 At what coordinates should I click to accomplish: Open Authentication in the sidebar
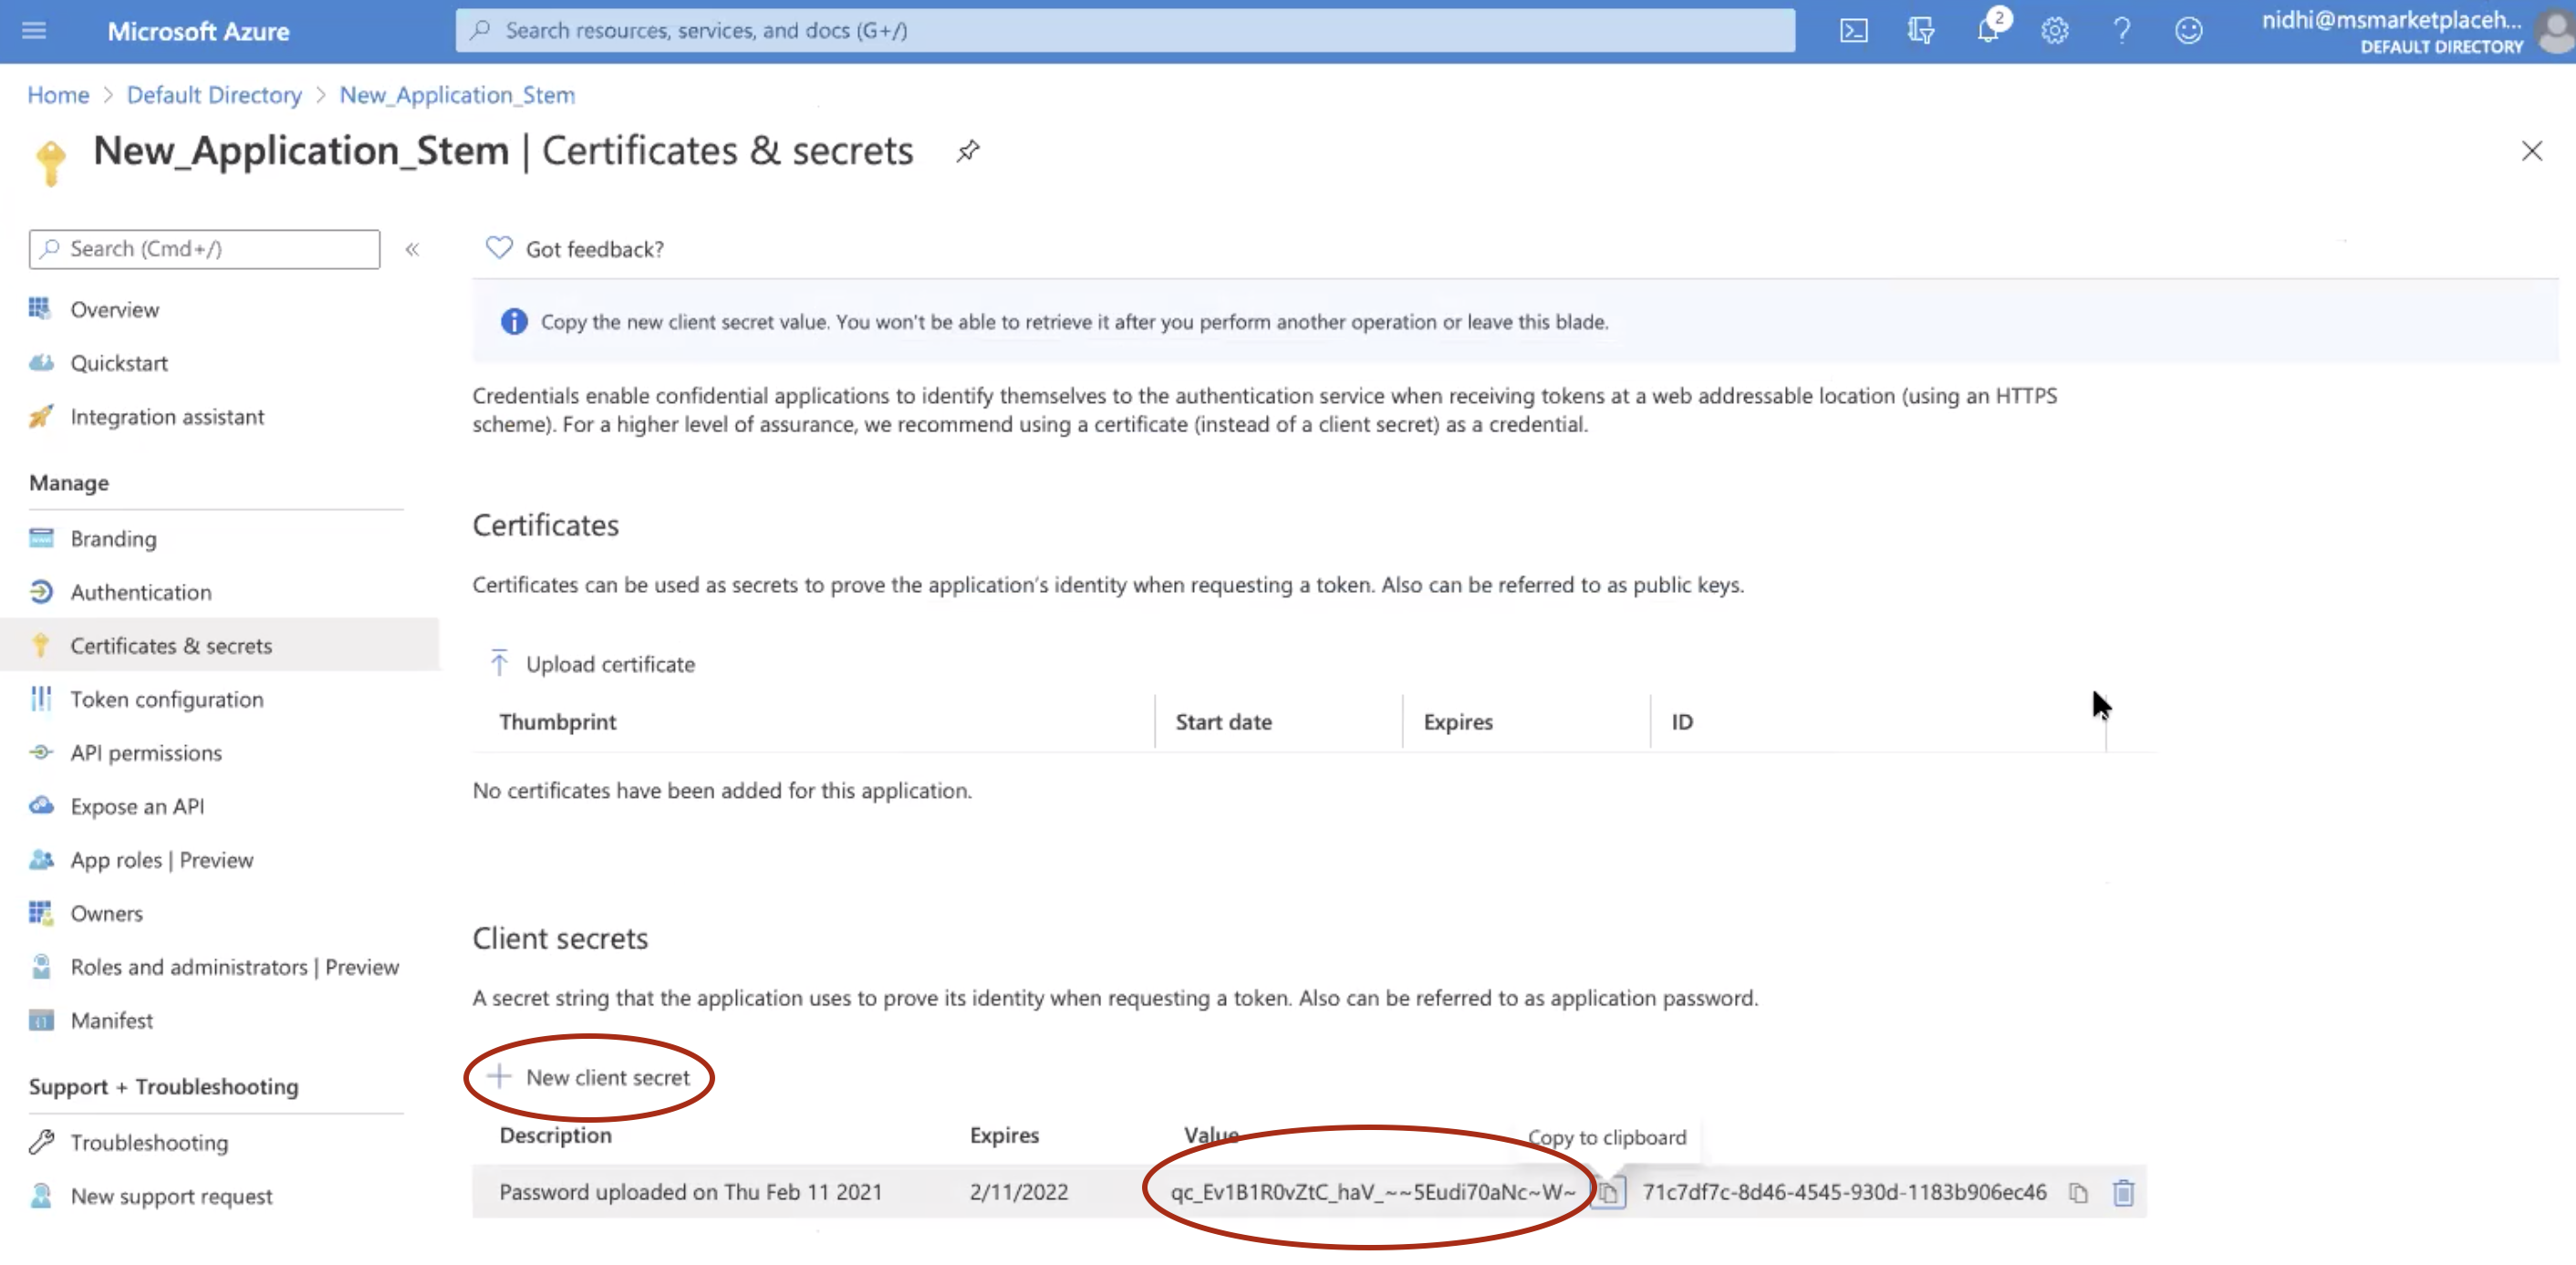pos(141,592)
